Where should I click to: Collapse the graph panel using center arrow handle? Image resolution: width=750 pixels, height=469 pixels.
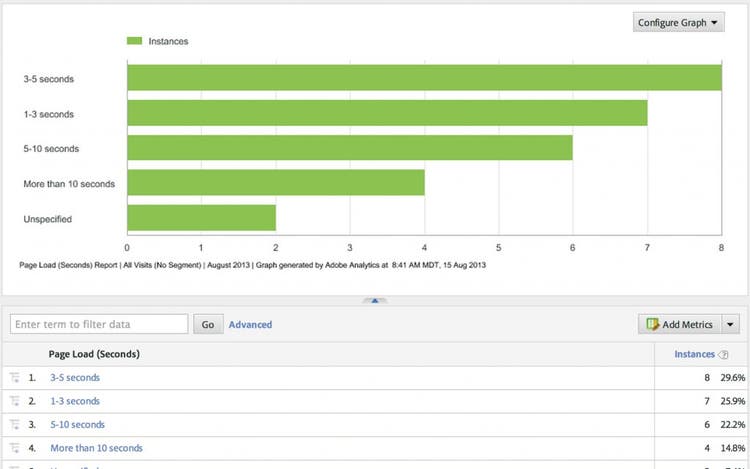(x=374, y=299)
